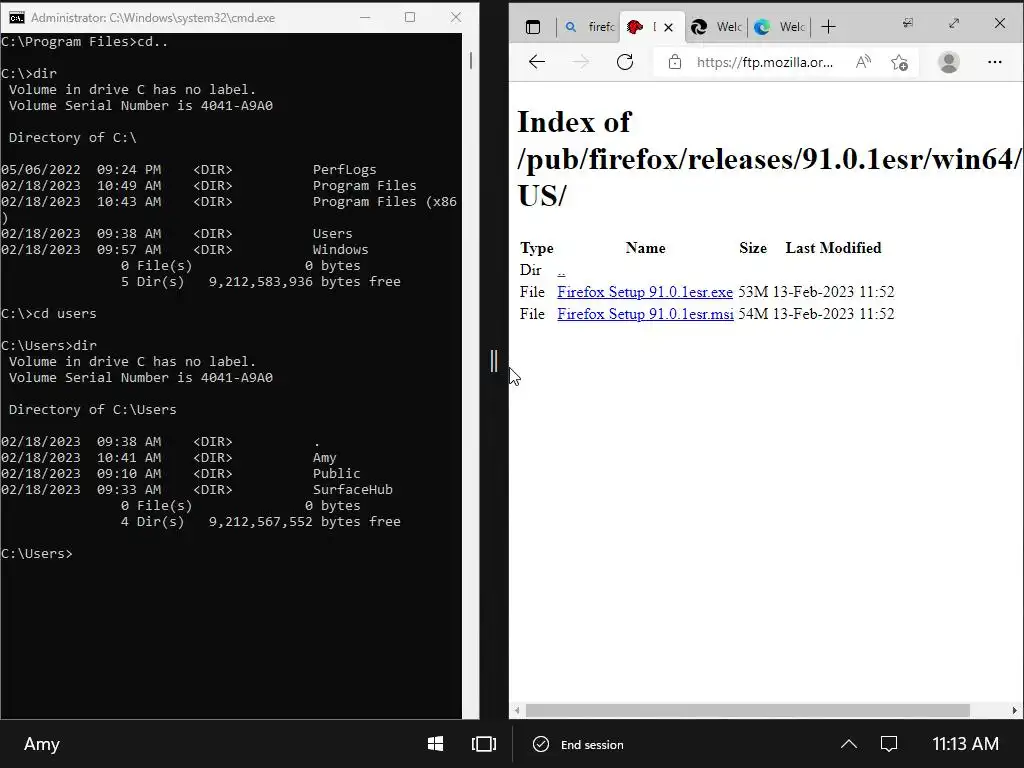
Task: Switch to the first Welcome tab
Action: pyautogui.click(x=716, y=27)
